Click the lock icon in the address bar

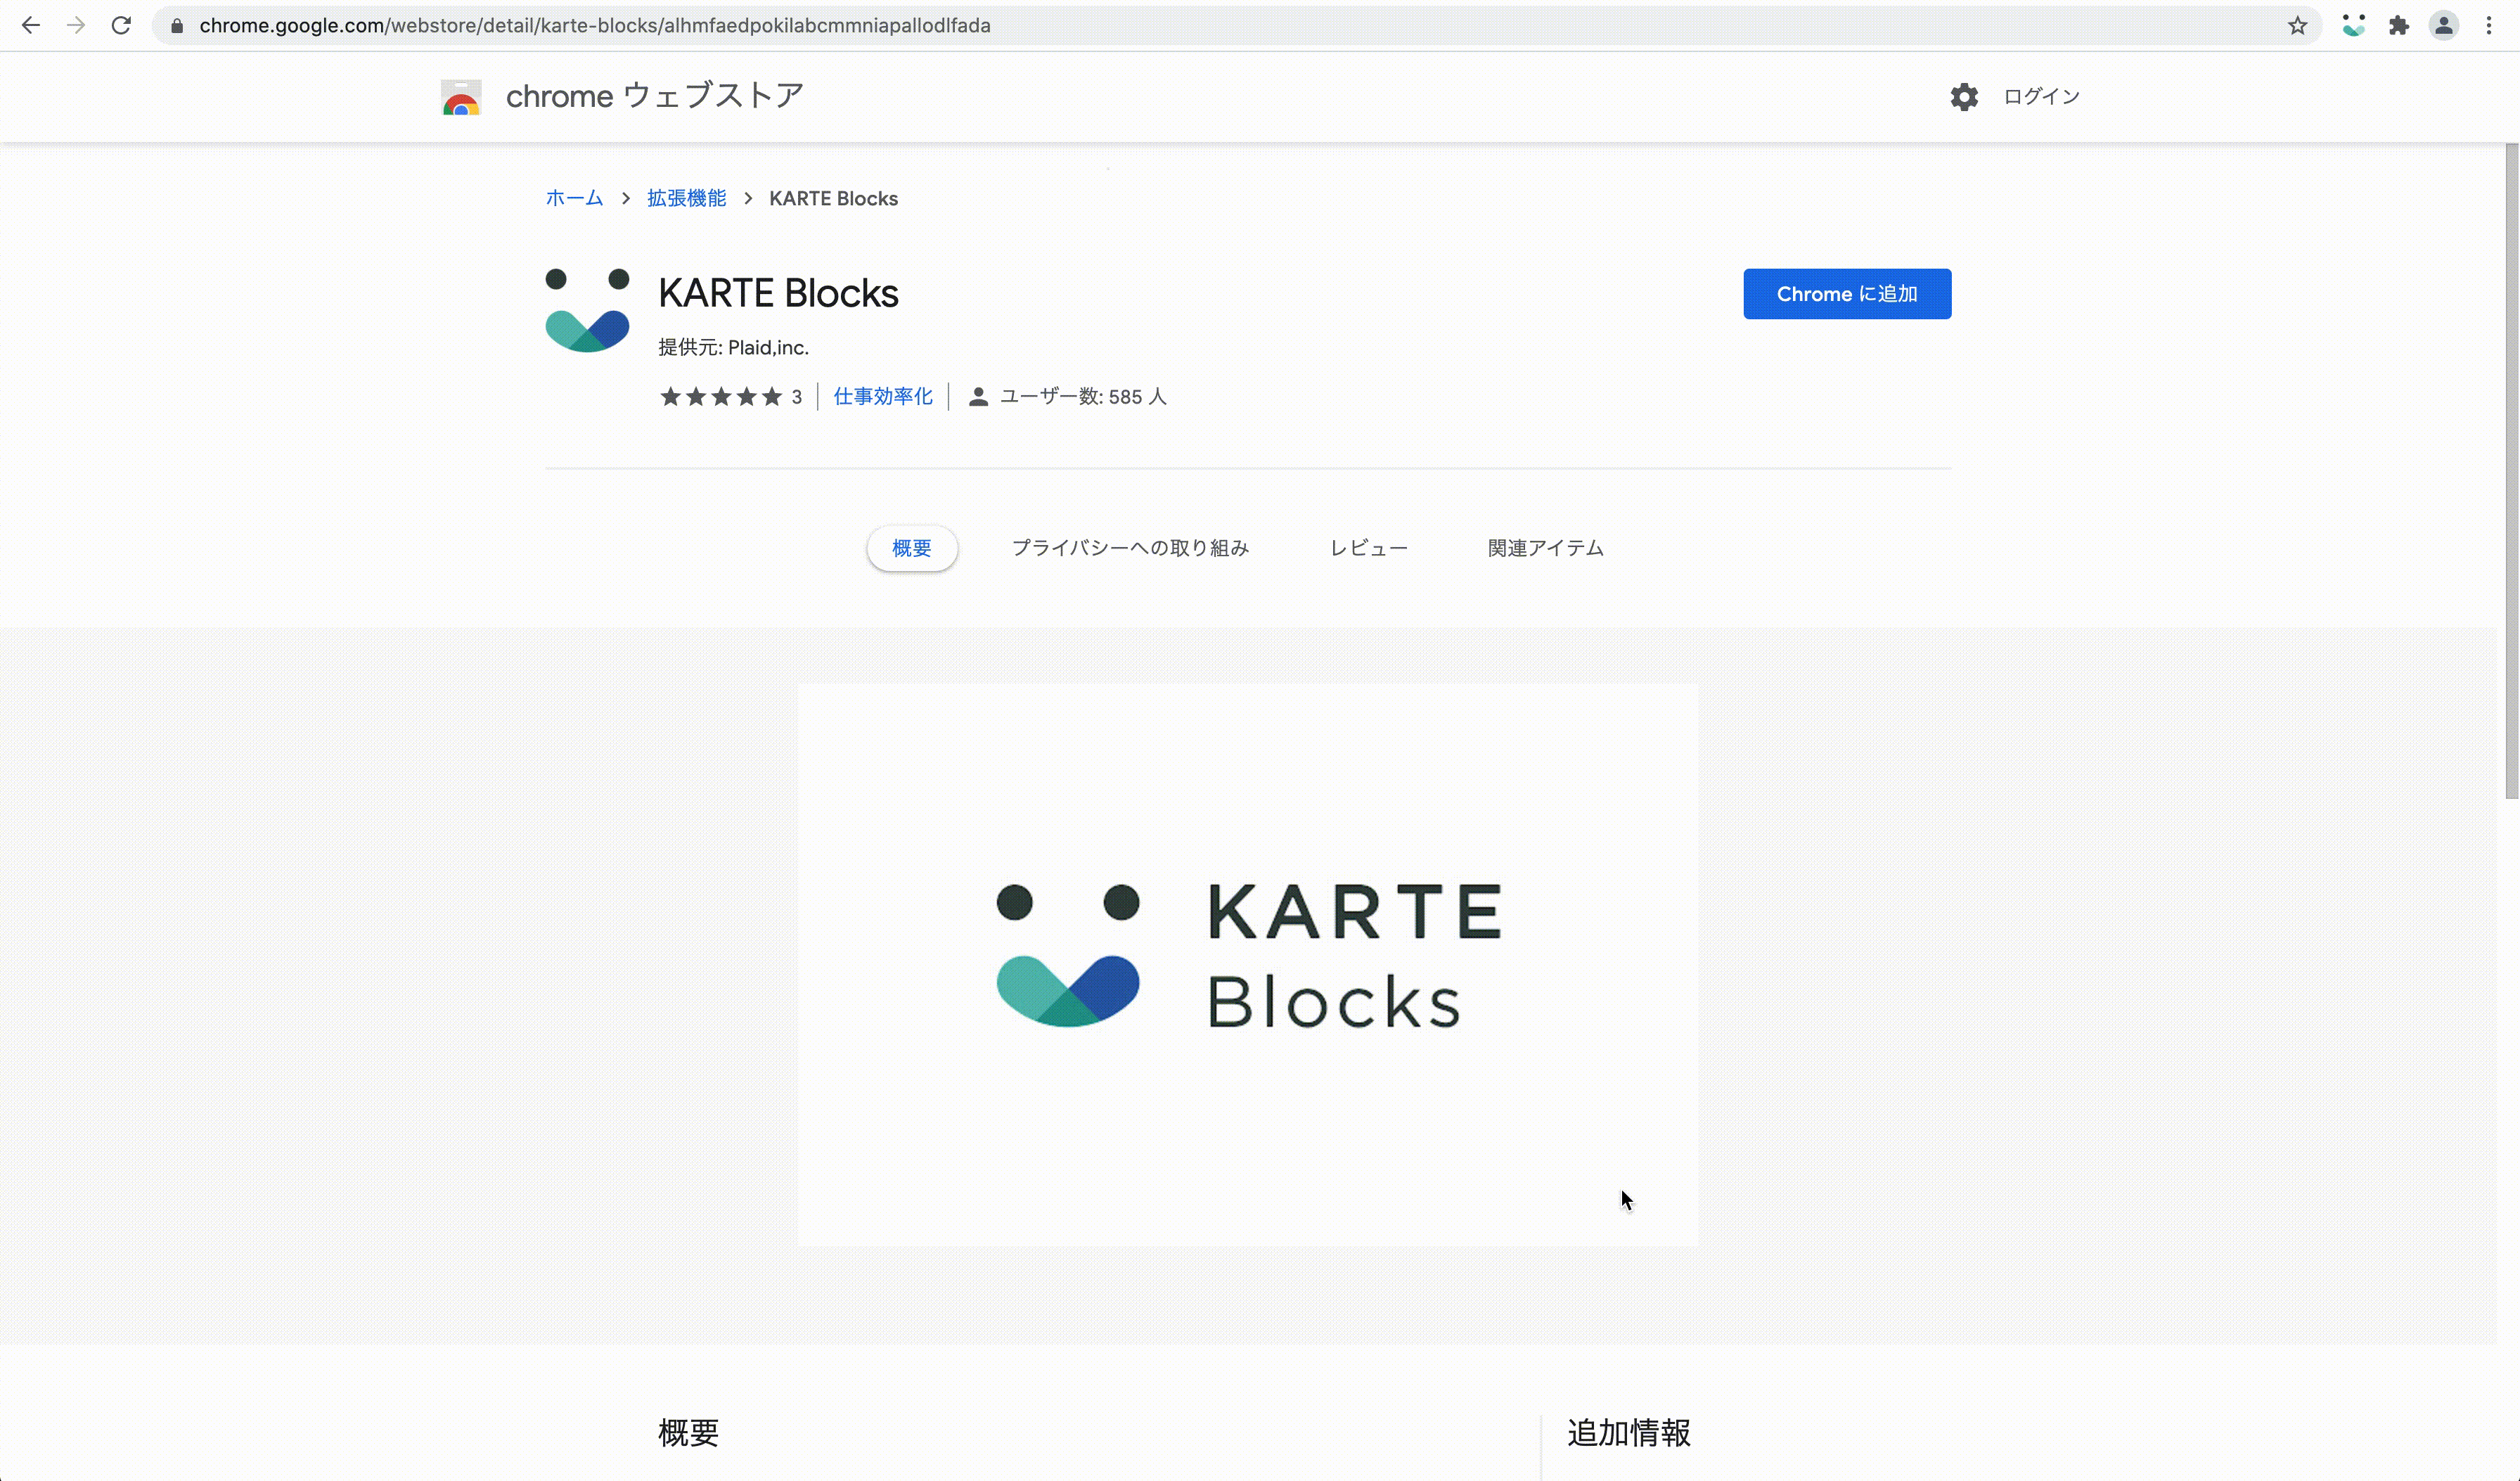(x=177, y=26)
